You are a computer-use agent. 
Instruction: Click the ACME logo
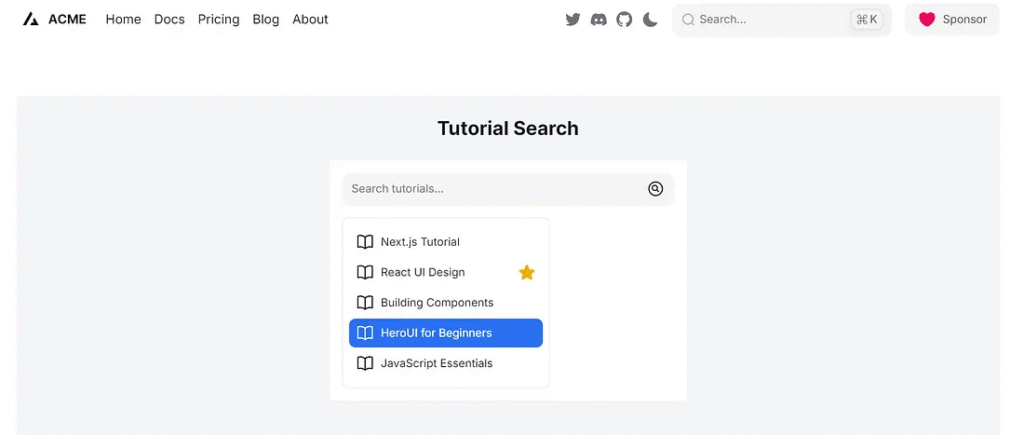click(x=55, y=19)
